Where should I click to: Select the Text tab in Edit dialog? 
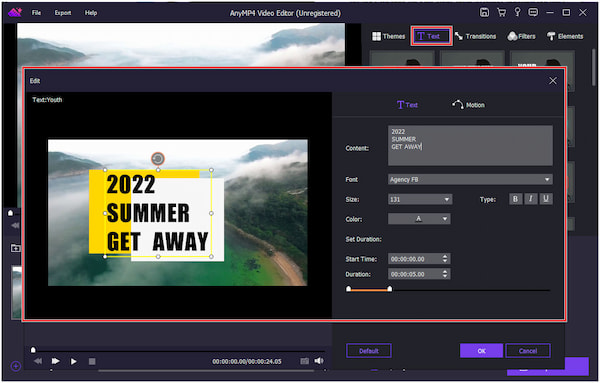(407, 105)
